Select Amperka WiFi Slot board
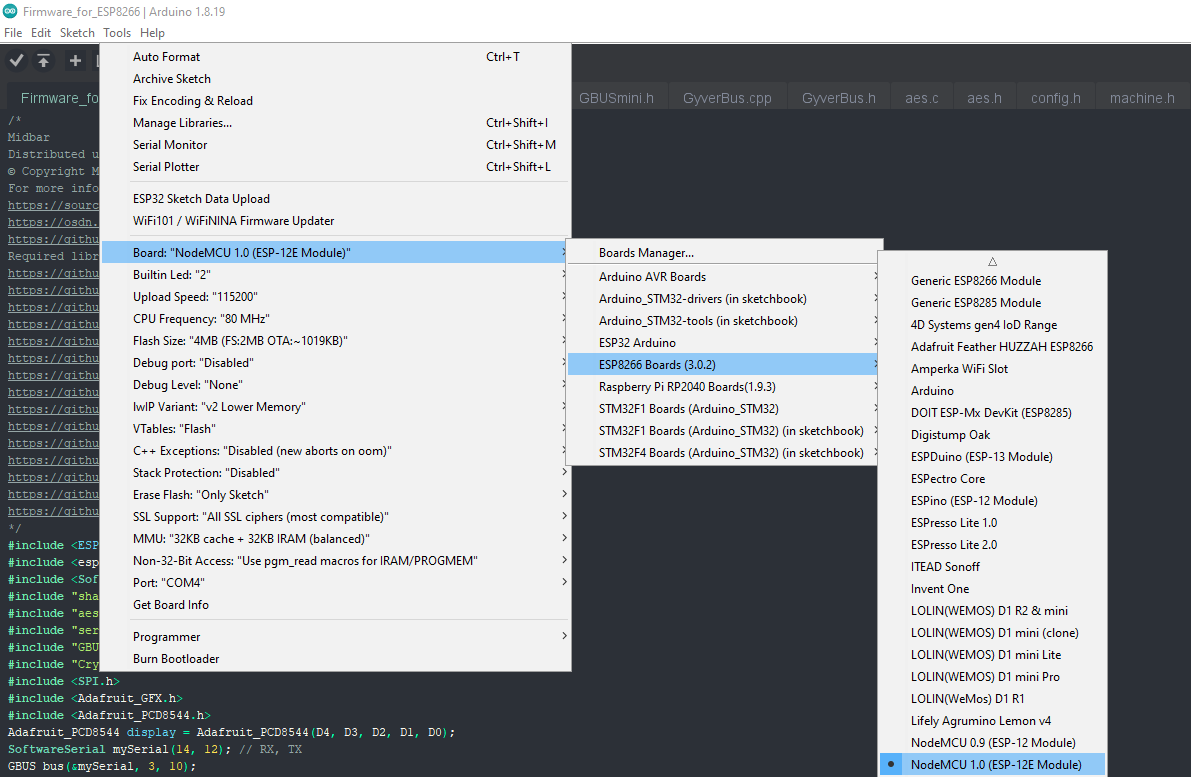 (x=992, y=368)
